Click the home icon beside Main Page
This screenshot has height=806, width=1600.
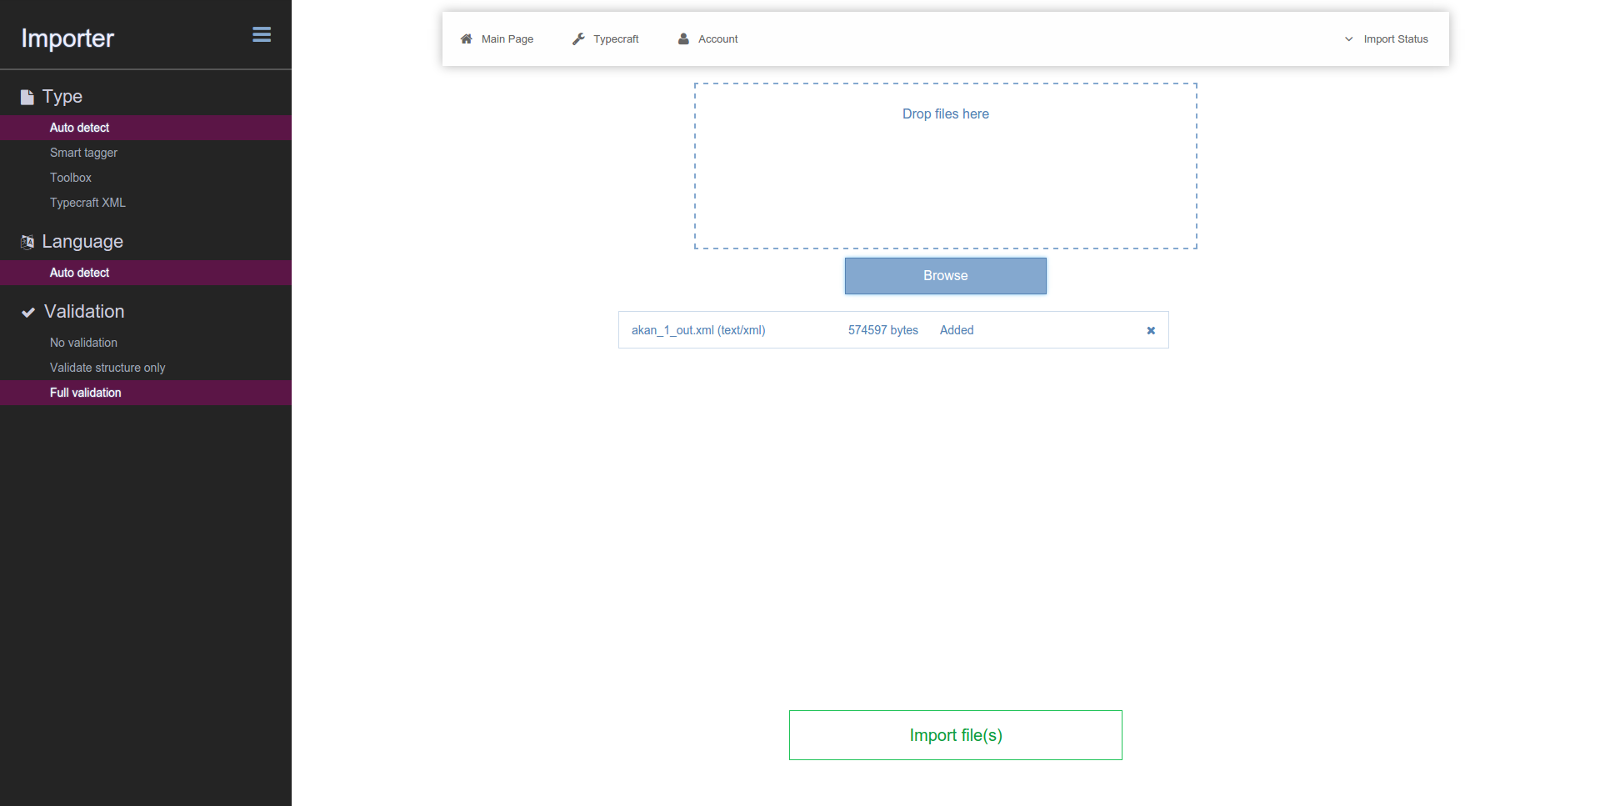(x=466, y=39)
